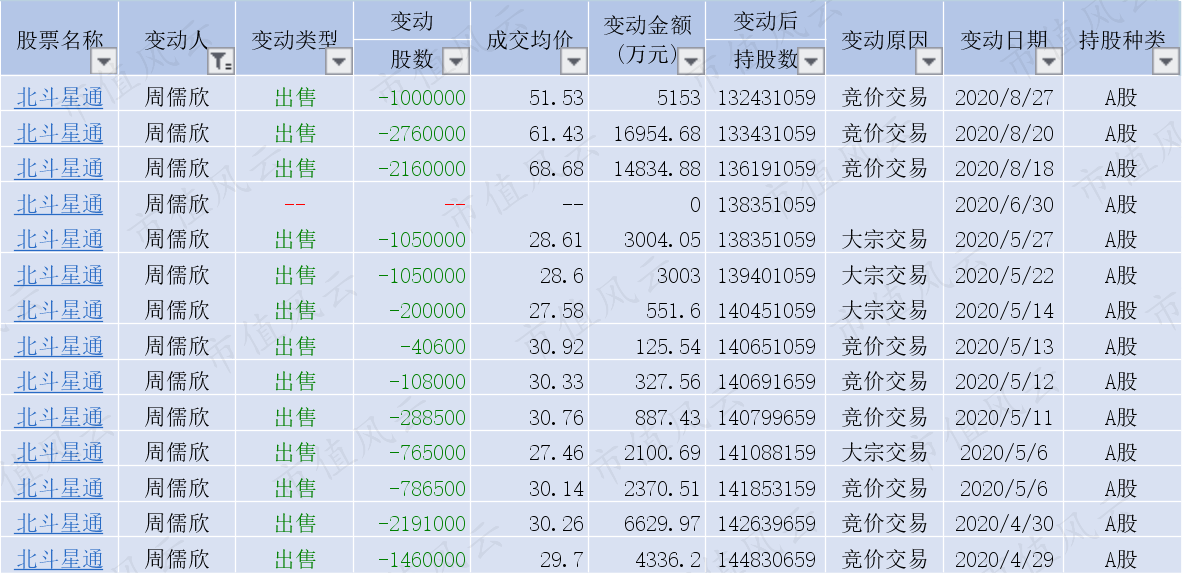Screen dimensions: 1182x573
Task: Open 北斗星通 link in the 2020/8/27 row
Action: coord(59,97)
